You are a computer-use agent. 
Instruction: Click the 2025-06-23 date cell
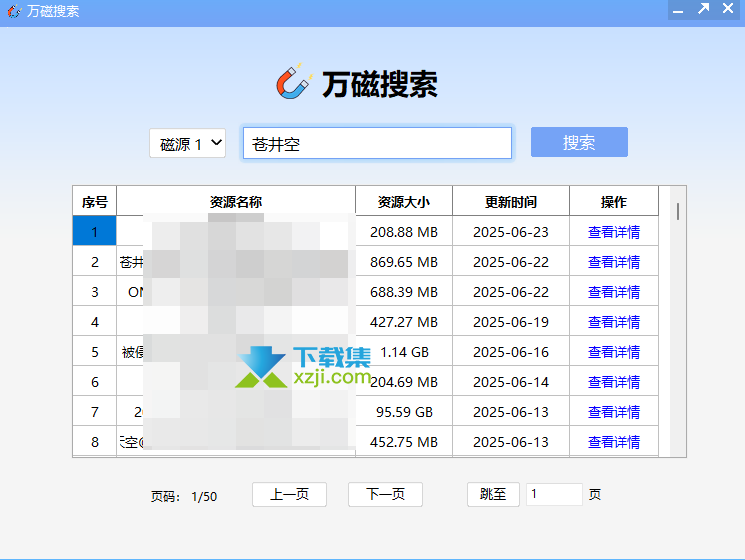pos(511,231)
